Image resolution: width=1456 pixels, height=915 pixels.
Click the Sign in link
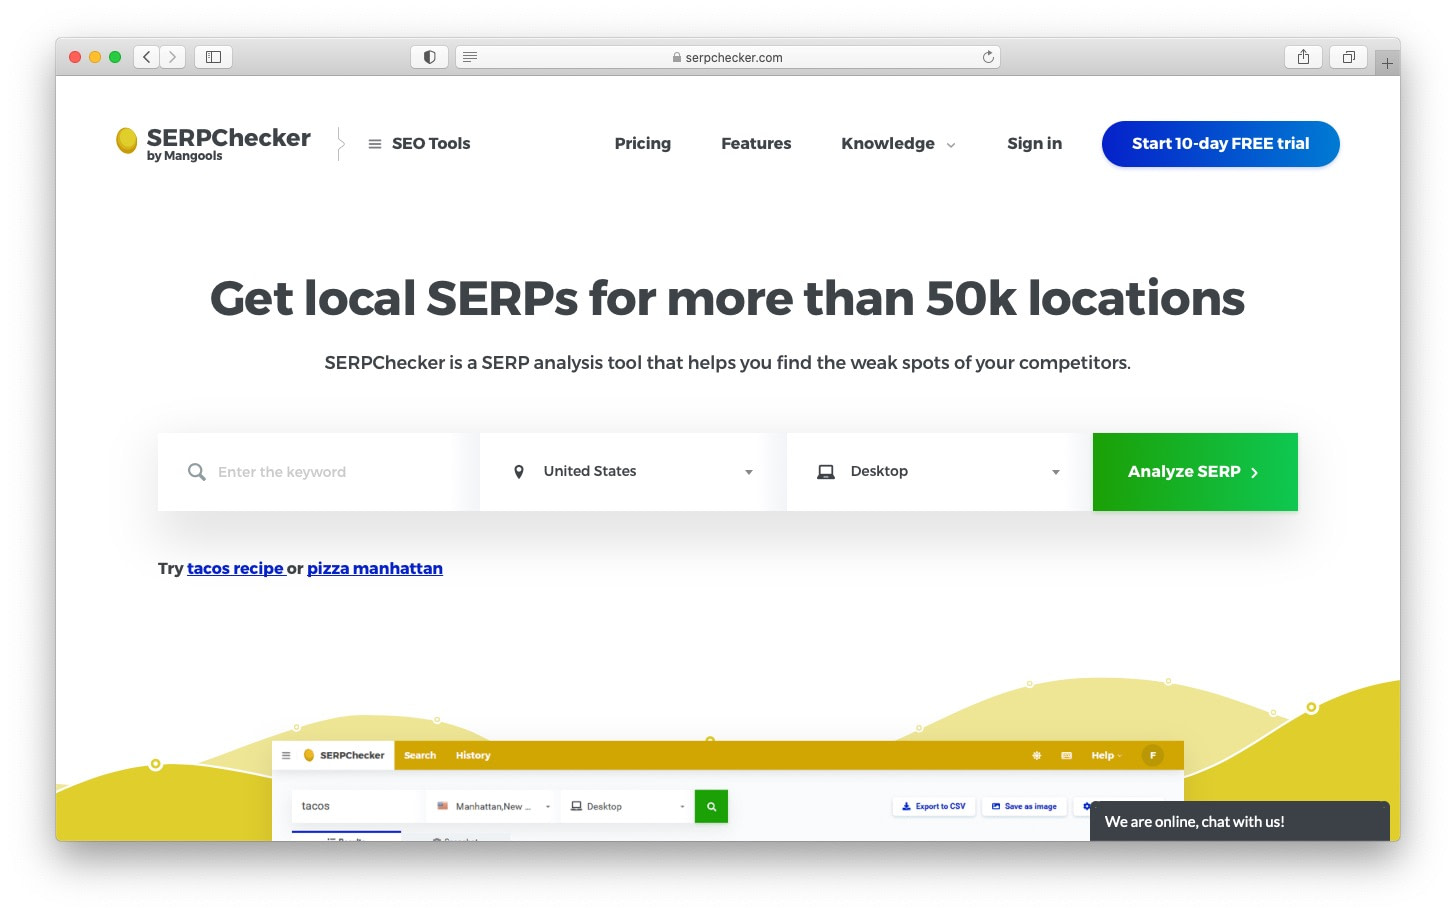1034,144
